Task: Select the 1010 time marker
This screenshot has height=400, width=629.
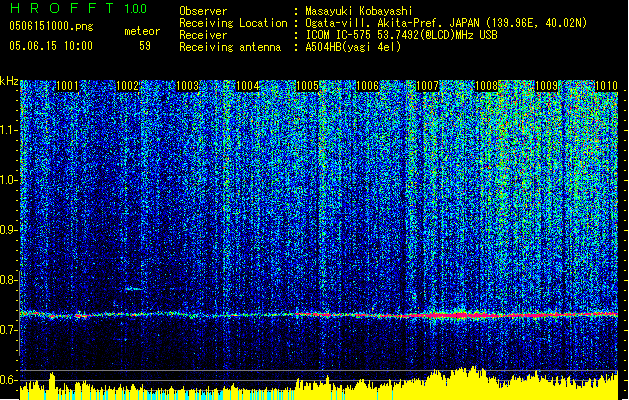Action: coord(606,87)
